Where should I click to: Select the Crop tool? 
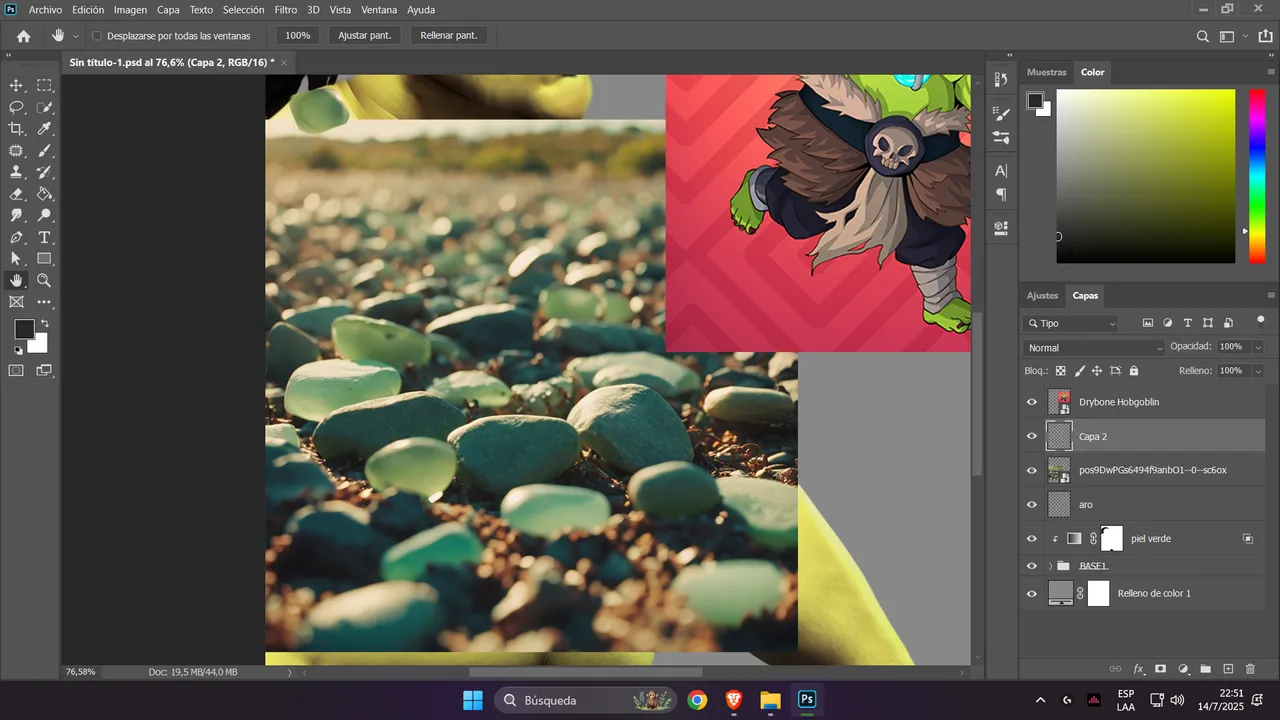[16, 129]
